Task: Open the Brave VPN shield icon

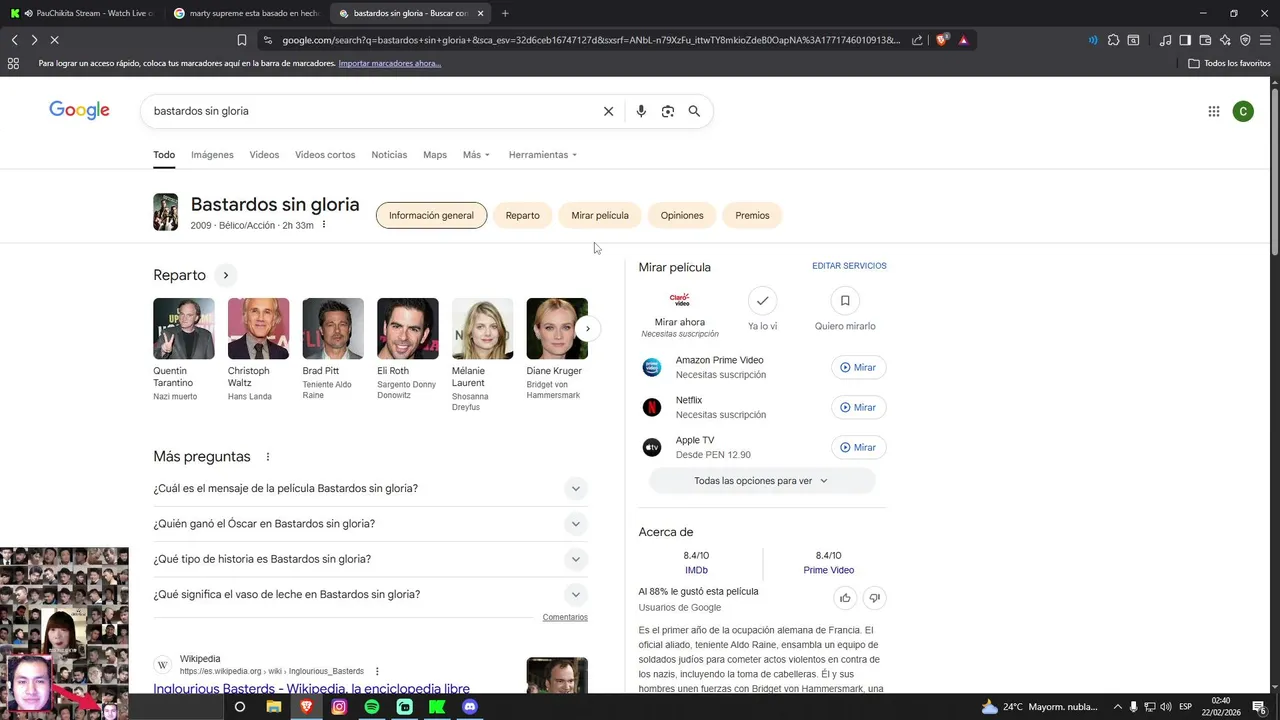Action: coord(1245,40)
